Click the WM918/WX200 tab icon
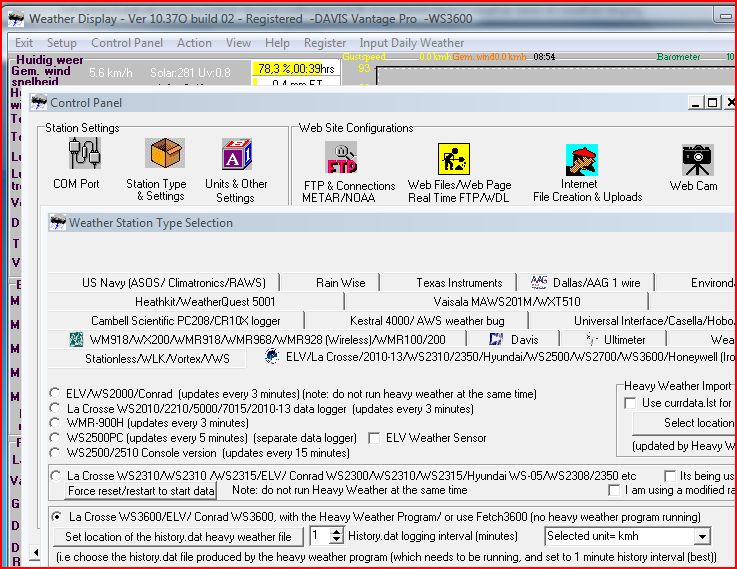Image resolution: width=737 pixels, height=569 pixels. [76, 339]
